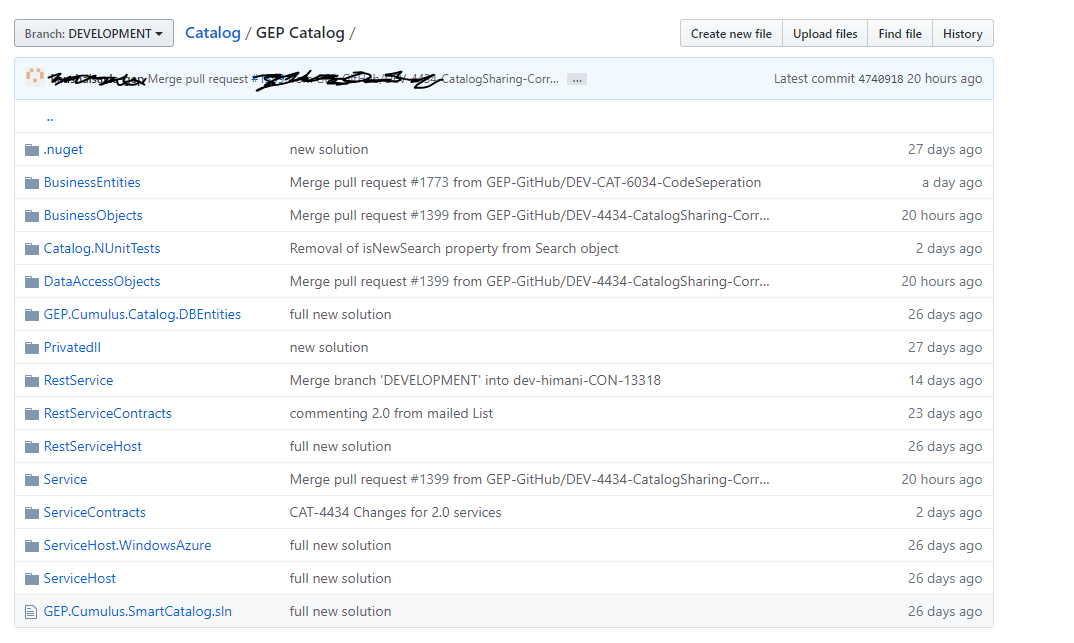This screenshot has height=643, width=1074.
Task: Click the Upload files button
Action: [825, 34]
